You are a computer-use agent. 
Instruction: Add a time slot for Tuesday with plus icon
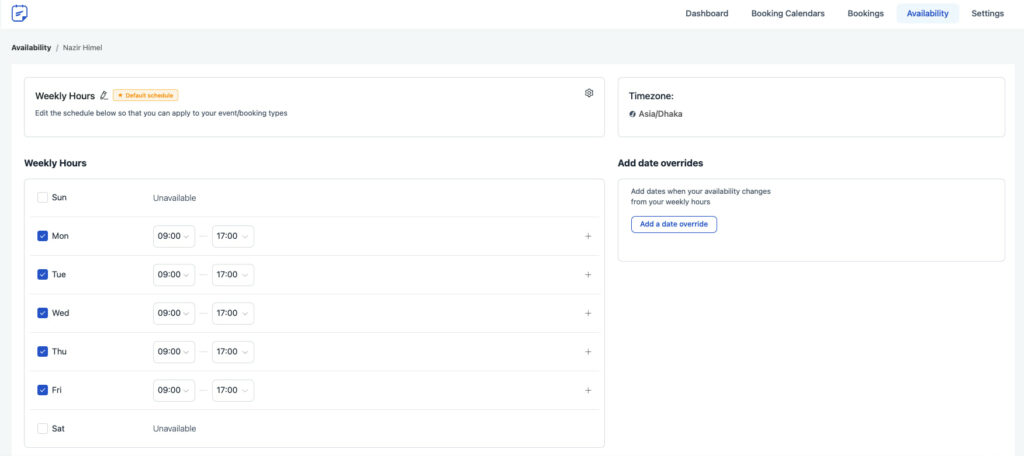click(x=588, y=274)
